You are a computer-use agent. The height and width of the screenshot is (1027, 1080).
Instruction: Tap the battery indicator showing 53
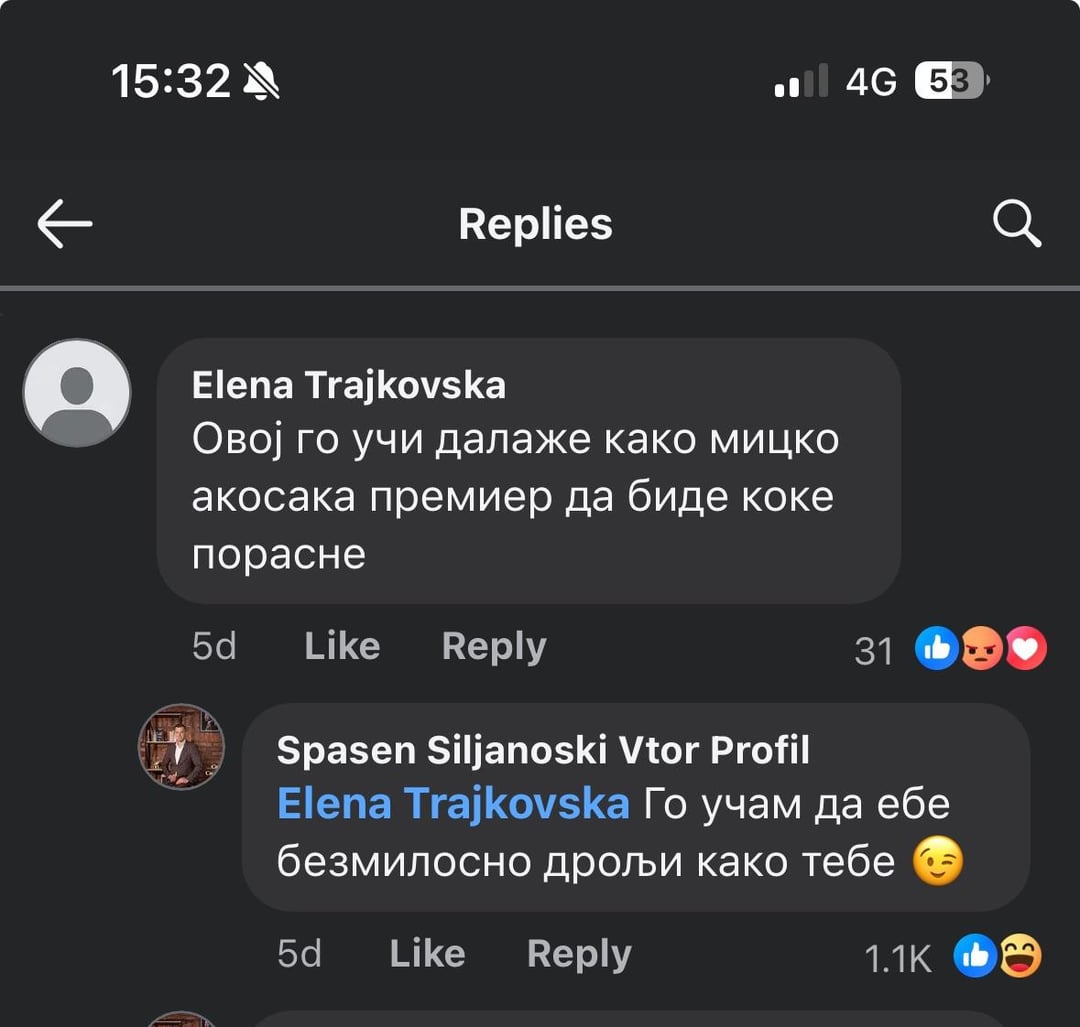[950, 81]
